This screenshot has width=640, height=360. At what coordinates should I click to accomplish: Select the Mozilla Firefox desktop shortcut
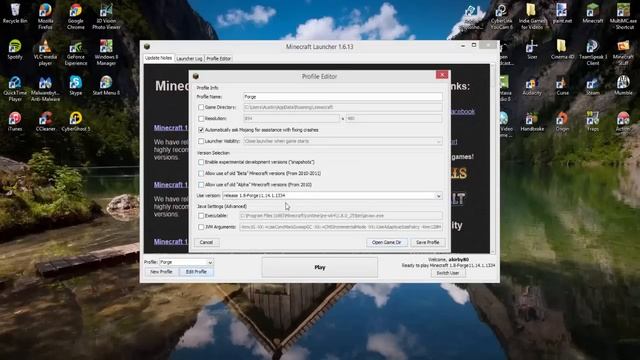[x=45, y=16]
